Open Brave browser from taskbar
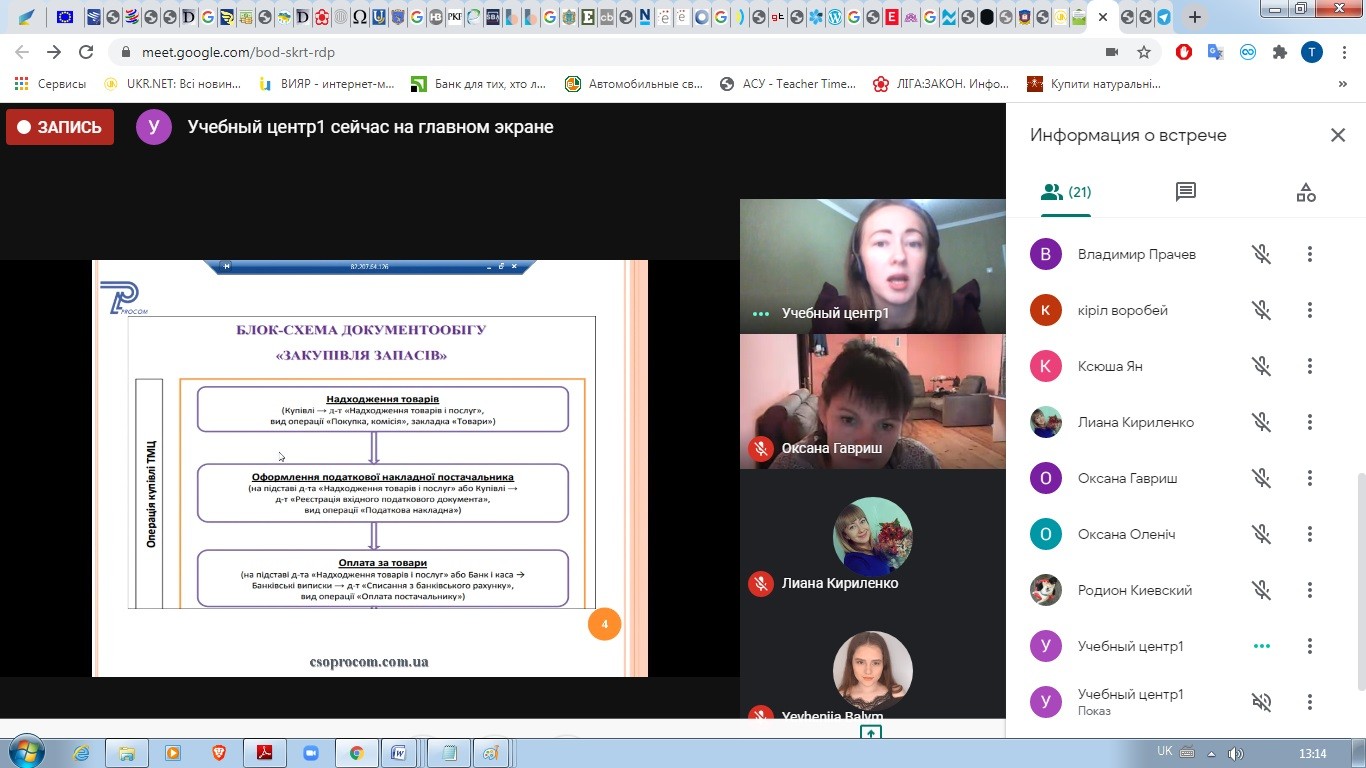The height and width of the screenshot is (768, 1366). [219, 753]
